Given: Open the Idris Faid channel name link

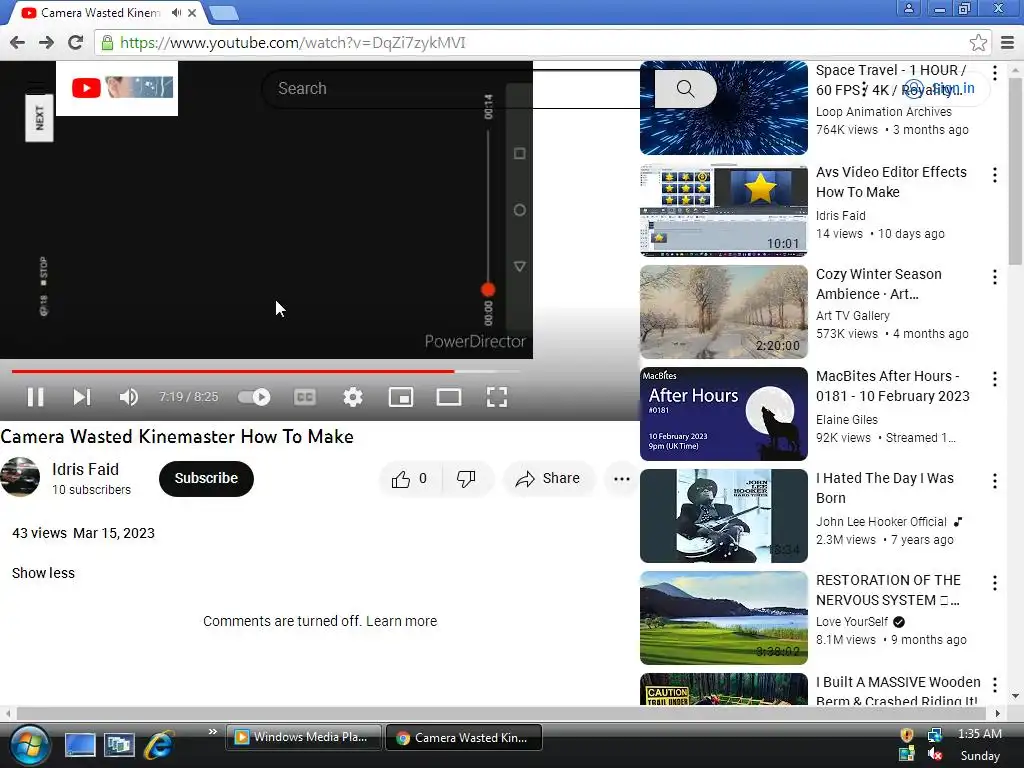Looking at the screenshot, I should (86, 470).
